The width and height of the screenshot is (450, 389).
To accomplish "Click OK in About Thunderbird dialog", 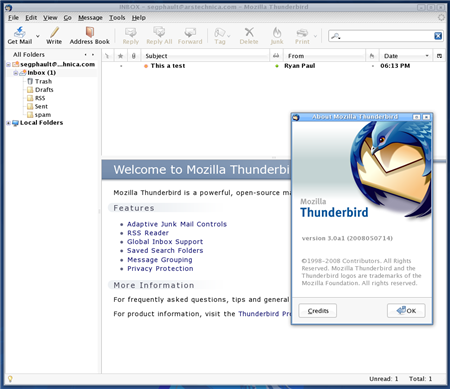I will 406,311.
